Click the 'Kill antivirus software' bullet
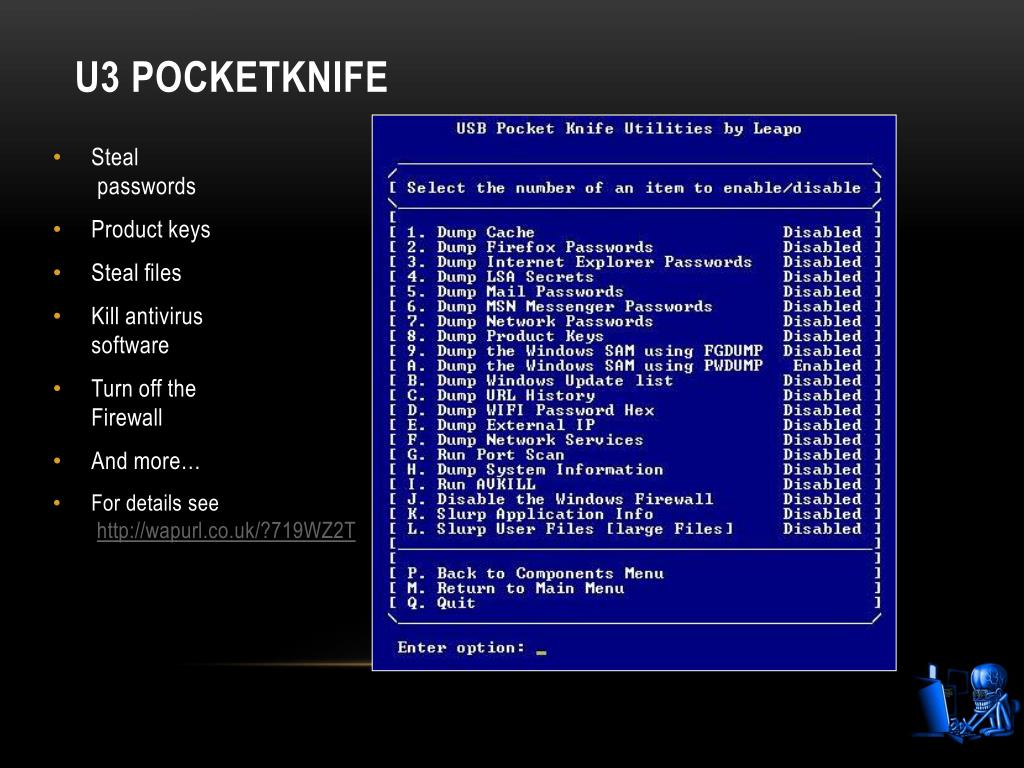The height and width of the screenshot is (768, 1024). coord(147,330)
